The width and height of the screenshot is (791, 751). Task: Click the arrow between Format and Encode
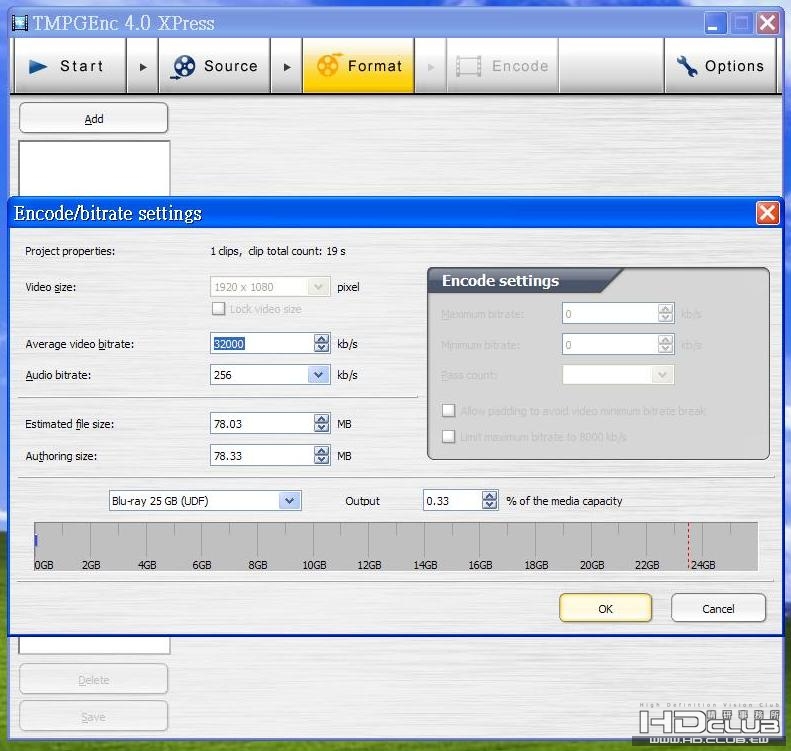coord(430,67)
